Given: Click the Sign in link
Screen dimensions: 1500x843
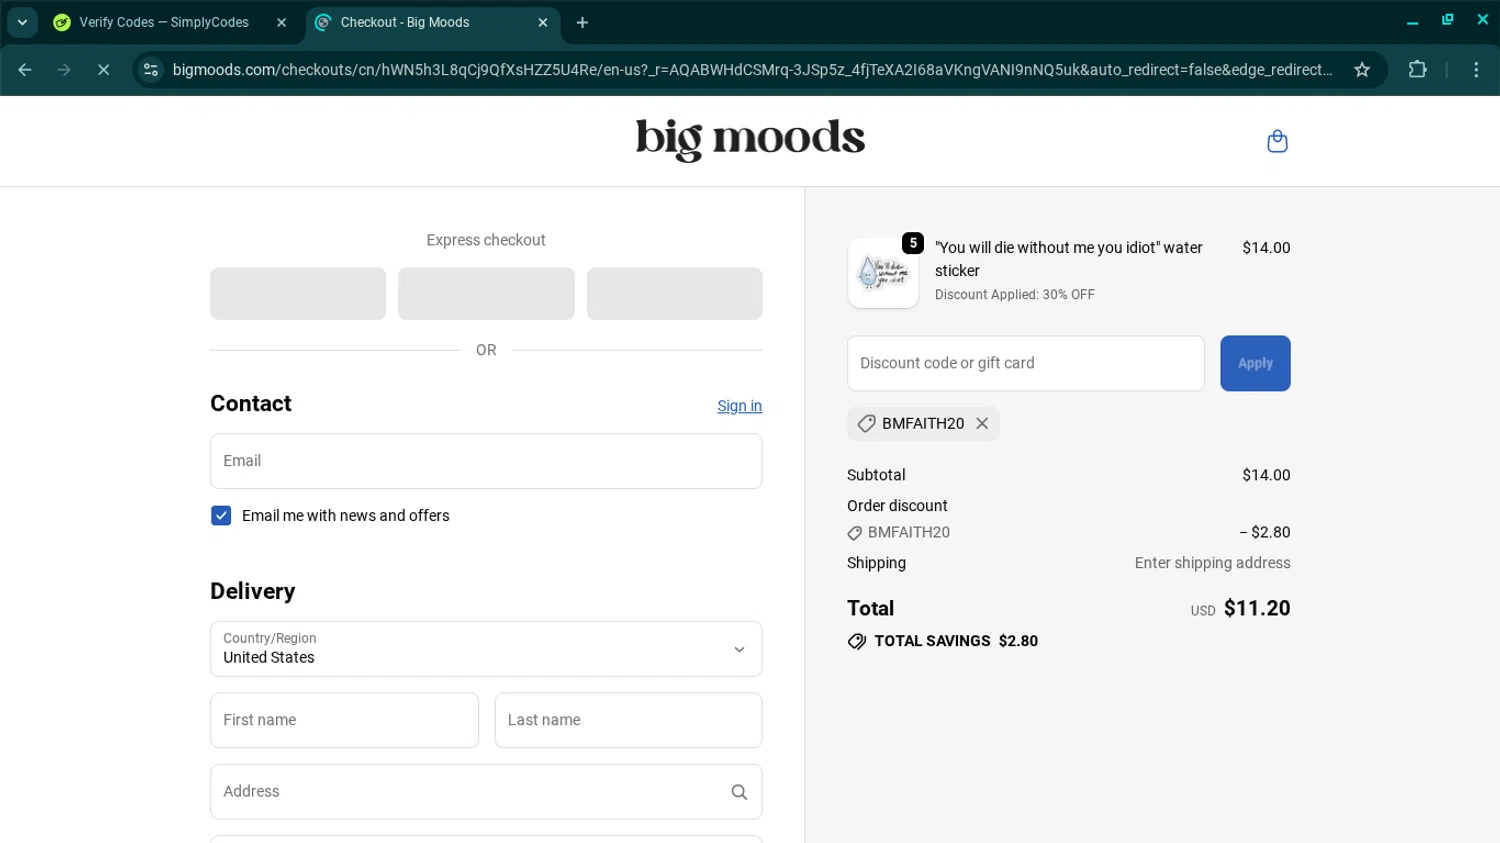Looking at the screenshot, I should tap(739, 406).
